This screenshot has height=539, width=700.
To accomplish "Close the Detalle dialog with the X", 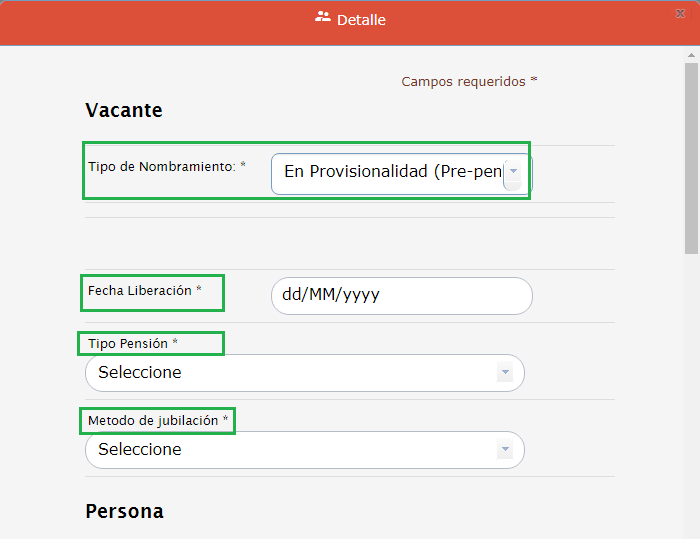I will [680, 13].
